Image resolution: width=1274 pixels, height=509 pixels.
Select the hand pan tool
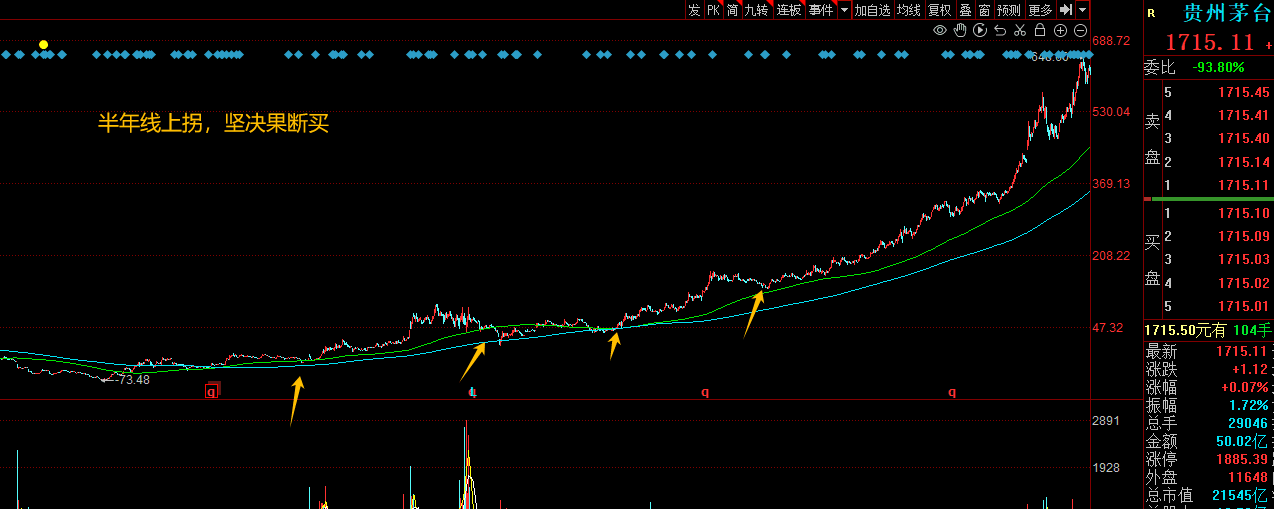960,30
